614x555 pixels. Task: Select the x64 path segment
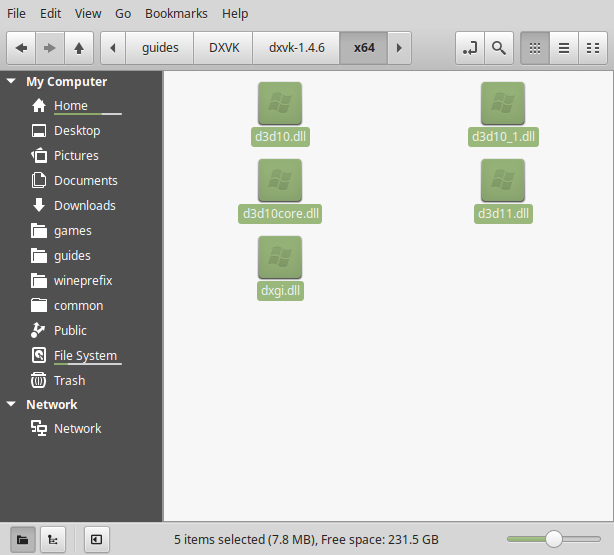pyautogui.click(x=364, y=48)
